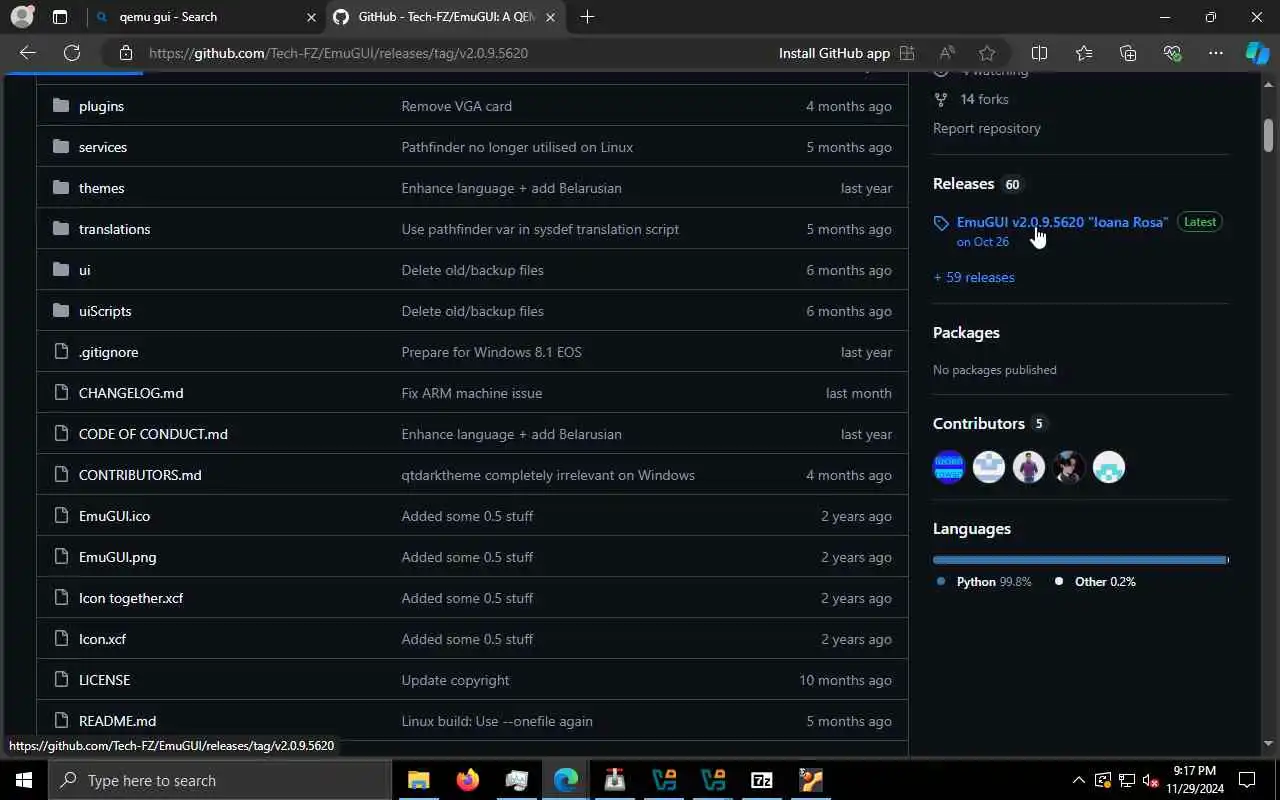Click the EmuGUI.png file icon
Screen dimensions: 1280x800
61,557
